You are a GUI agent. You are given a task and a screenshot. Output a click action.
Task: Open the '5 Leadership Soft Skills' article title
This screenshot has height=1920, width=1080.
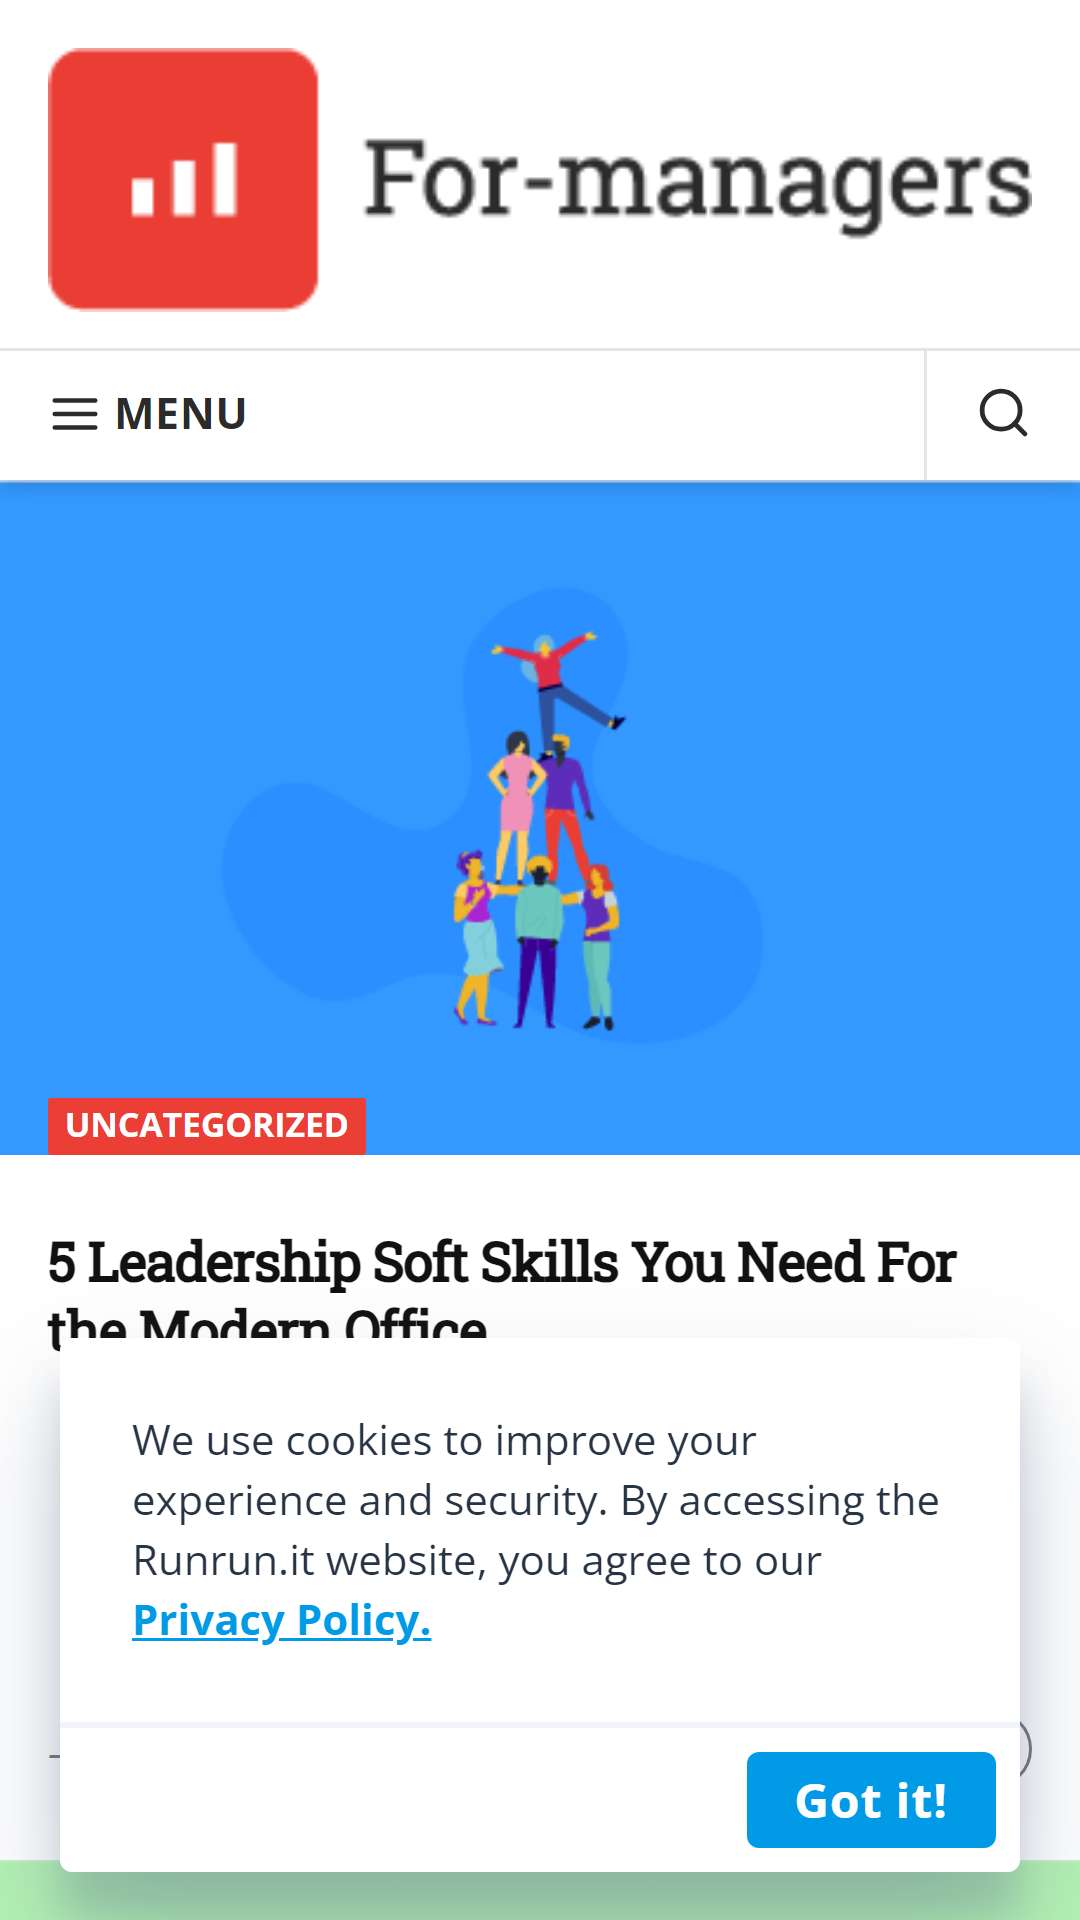pos(502,1262)
